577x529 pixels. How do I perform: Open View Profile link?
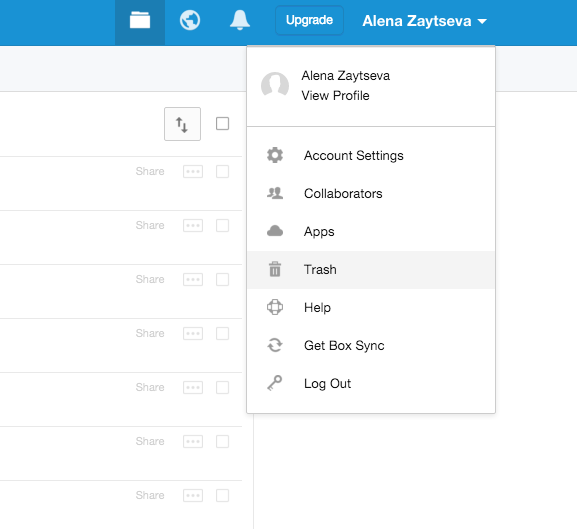[x=335, y=96]
